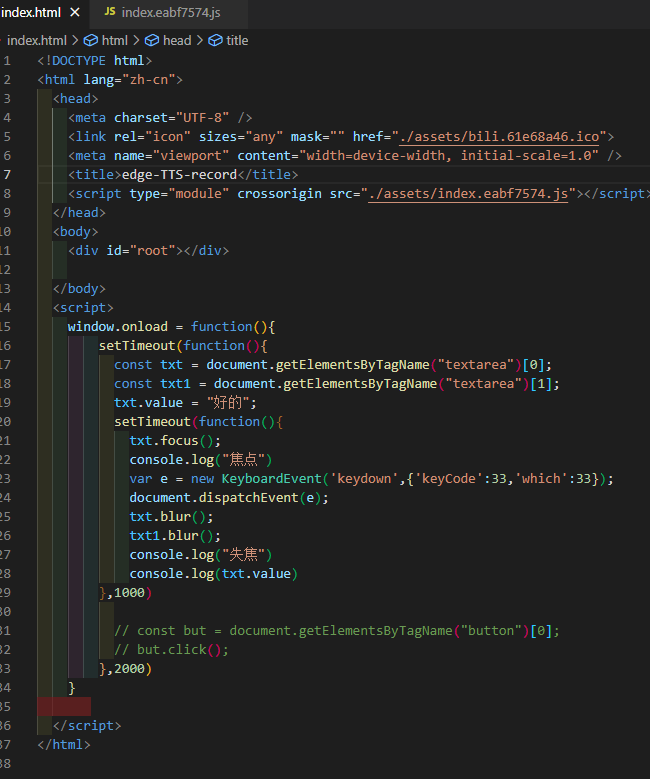Open the index.eabf7574.js tab

coord(170,13)
